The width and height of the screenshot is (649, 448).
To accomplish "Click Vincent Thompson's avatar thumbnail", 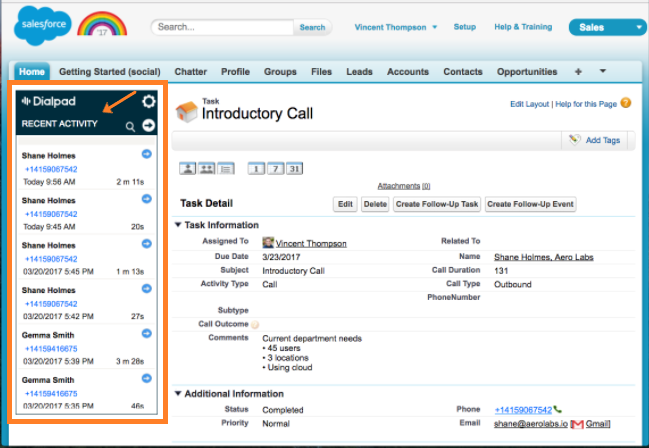I will coord(268,243).
